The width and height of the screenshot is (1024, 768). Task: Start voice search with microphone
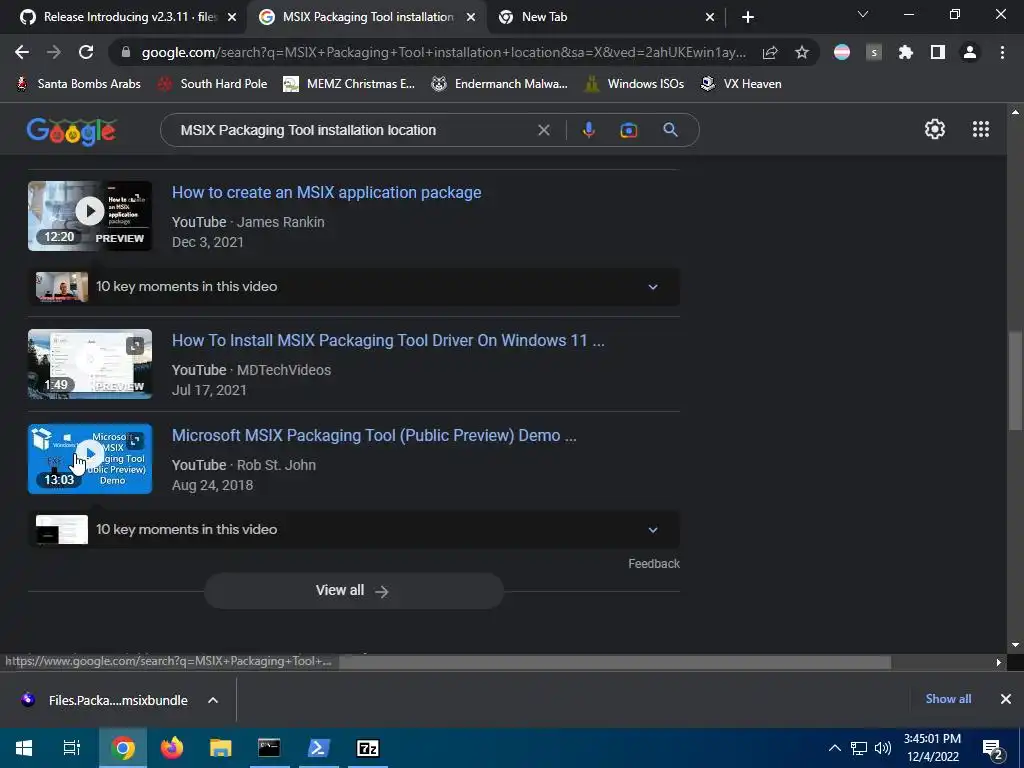coord(588,130)
